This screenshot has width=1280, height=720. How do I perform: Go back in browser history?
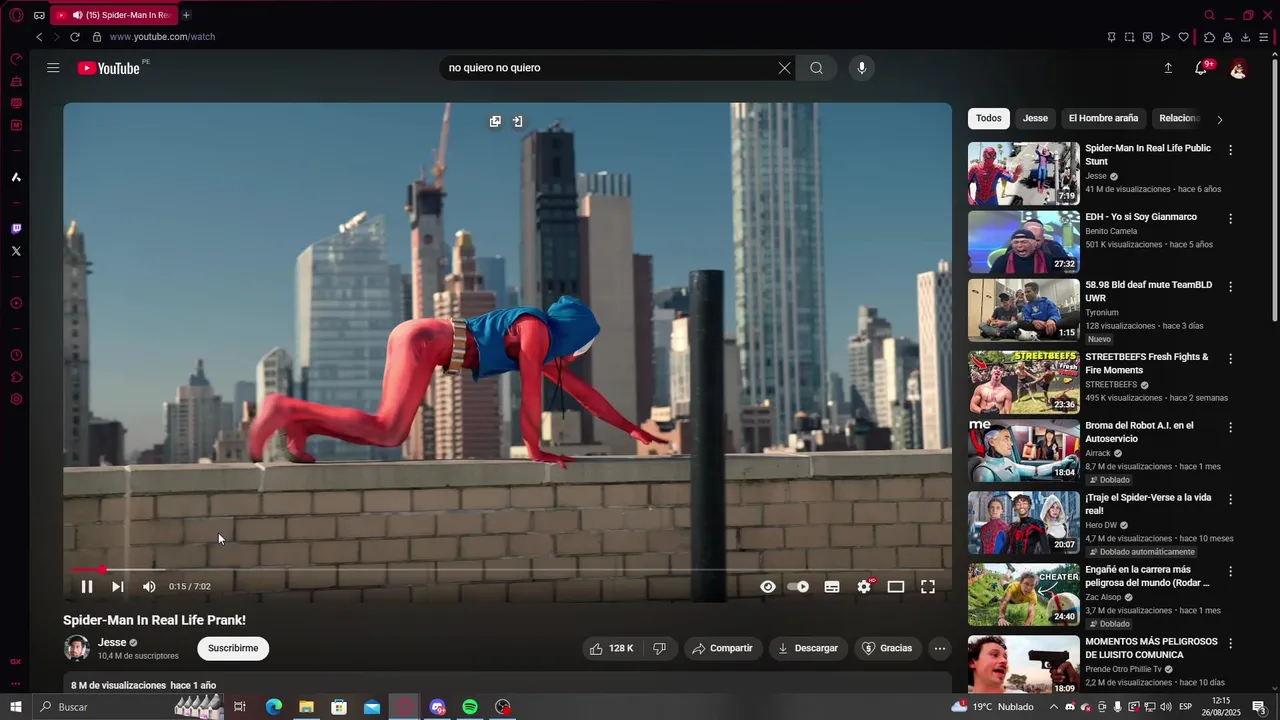coord(39,37)
